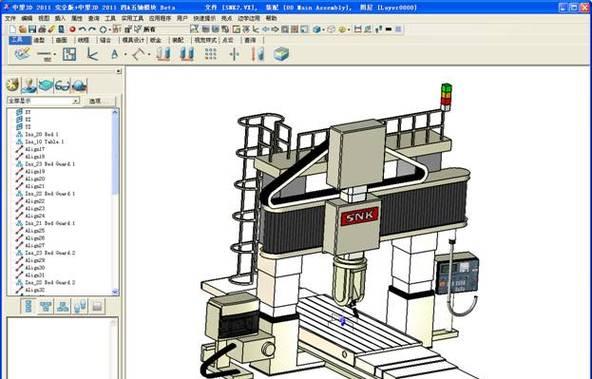Click the red stop circle toolbar icon

pos(72,29)
